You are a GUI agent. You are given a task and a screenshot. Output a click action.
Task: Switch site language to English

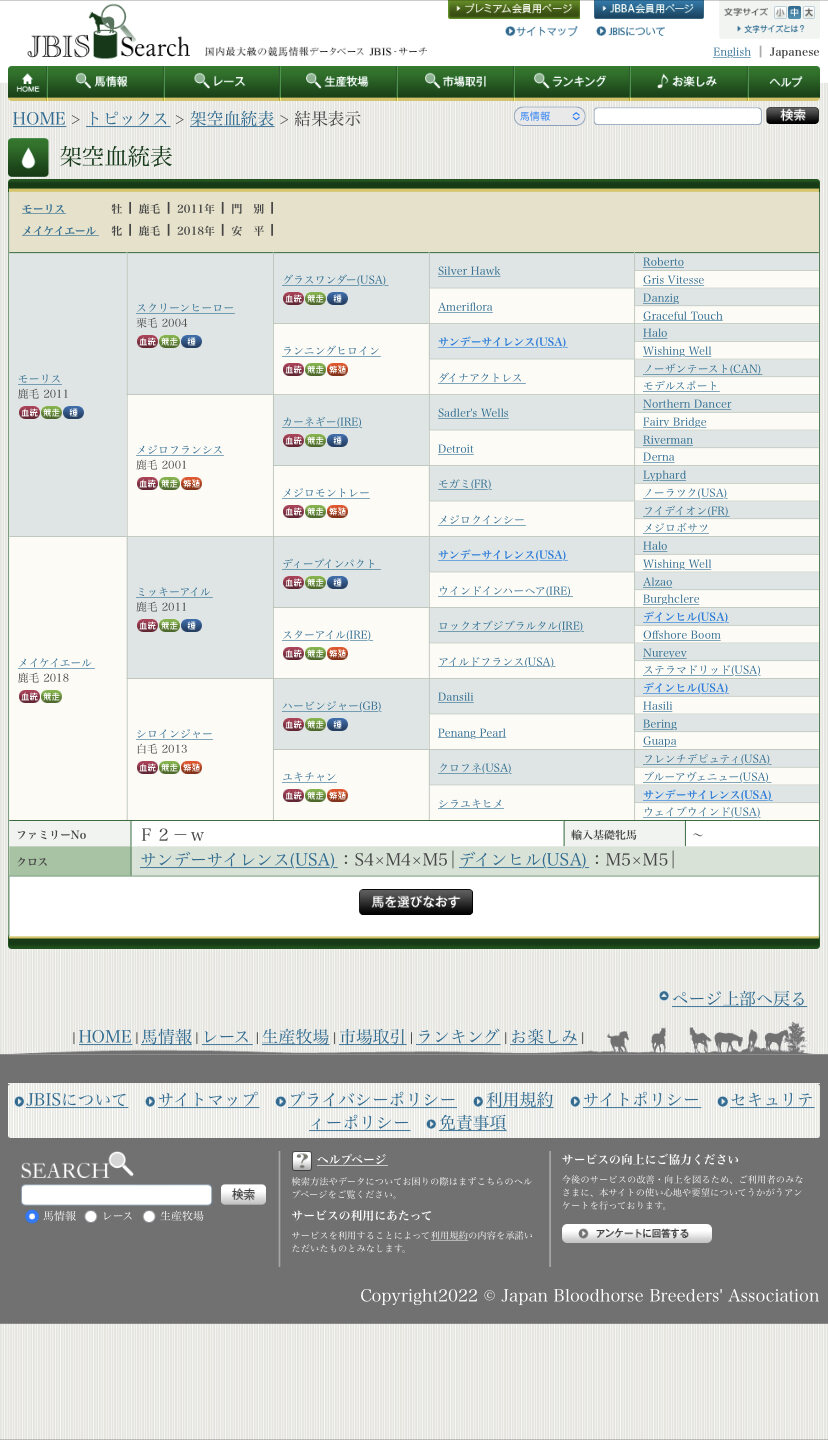point(732,52)
